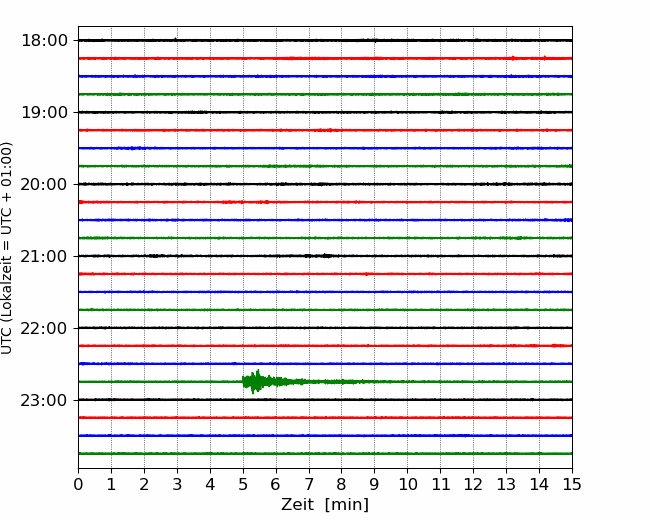Image resolution: width=650 pixels, height=520 pixels.
Task: Select the 10 minute tick label
Action: click(407, 485)
